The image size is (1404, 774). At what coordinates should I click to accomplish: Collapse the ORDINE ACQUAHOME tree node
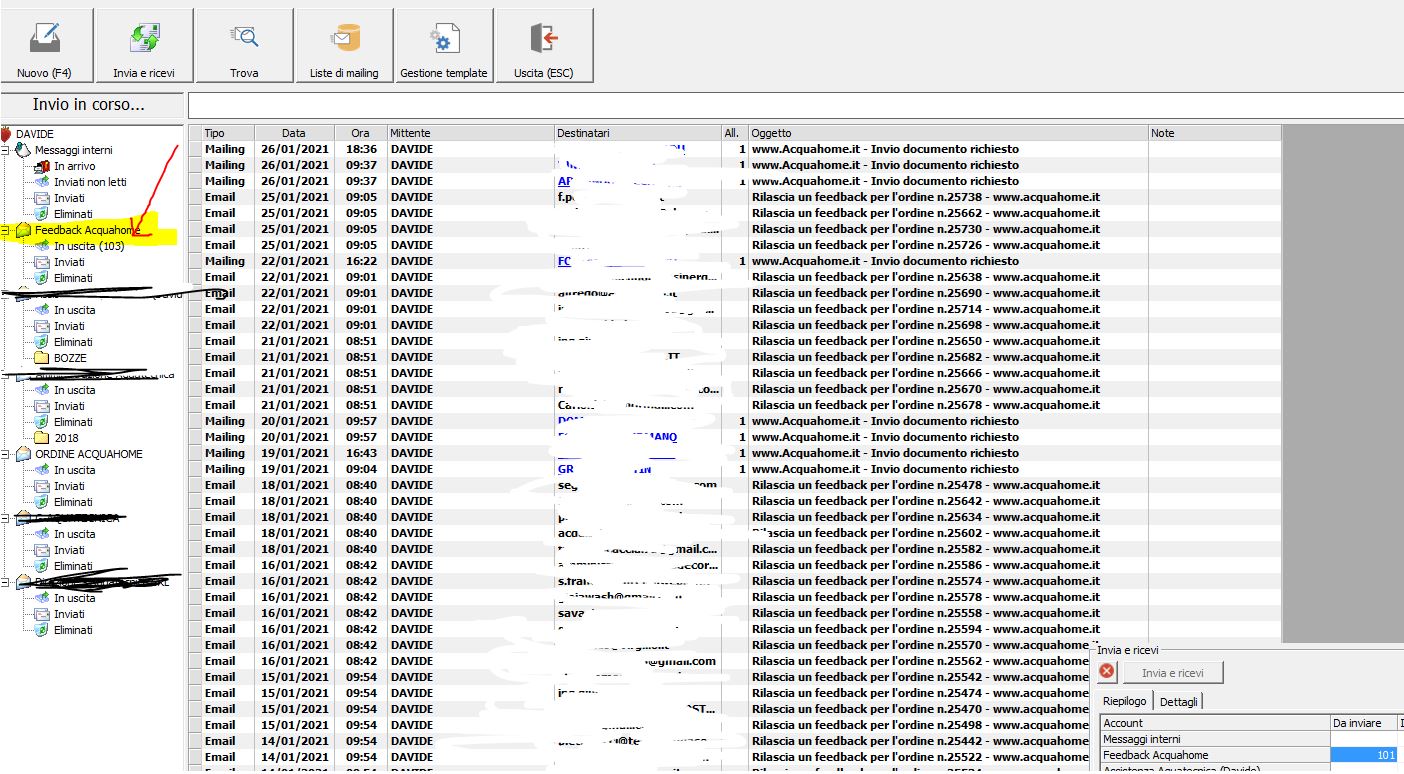pyautogui.click(x=5, y=454)
